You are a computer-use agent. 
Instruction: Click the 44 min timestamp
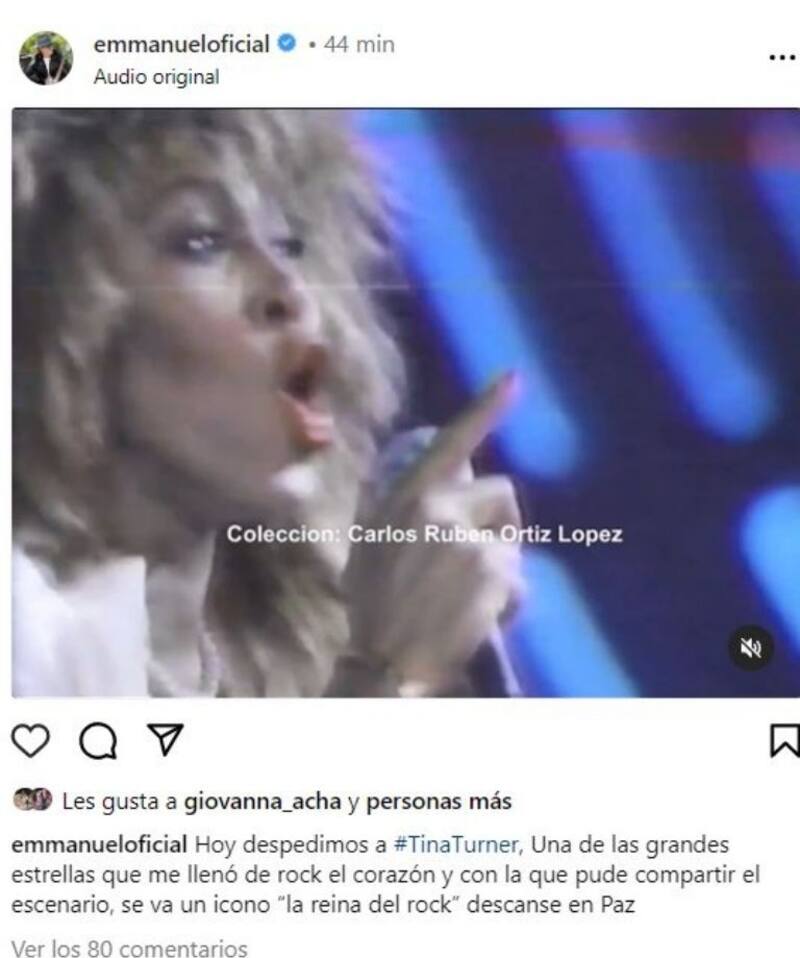coord(359,45)
